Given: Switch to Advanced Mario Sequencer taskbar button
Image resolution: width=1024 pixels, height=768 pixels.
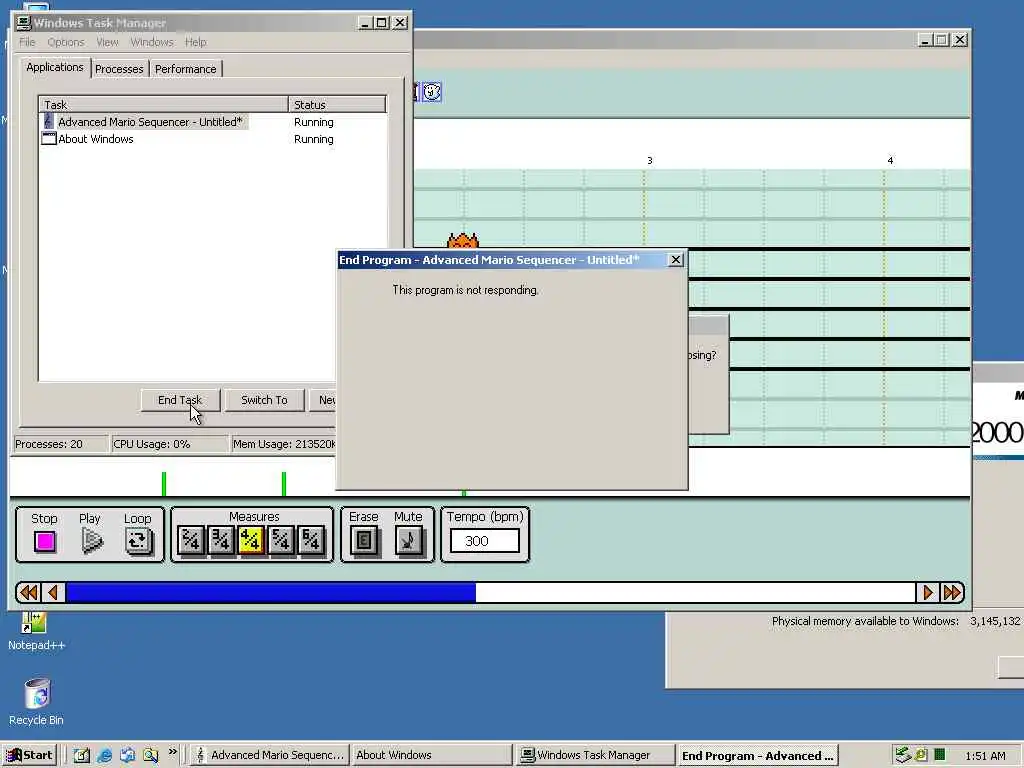Looking at the screenshot, I should pyautogui.click(x=270, y=755).
